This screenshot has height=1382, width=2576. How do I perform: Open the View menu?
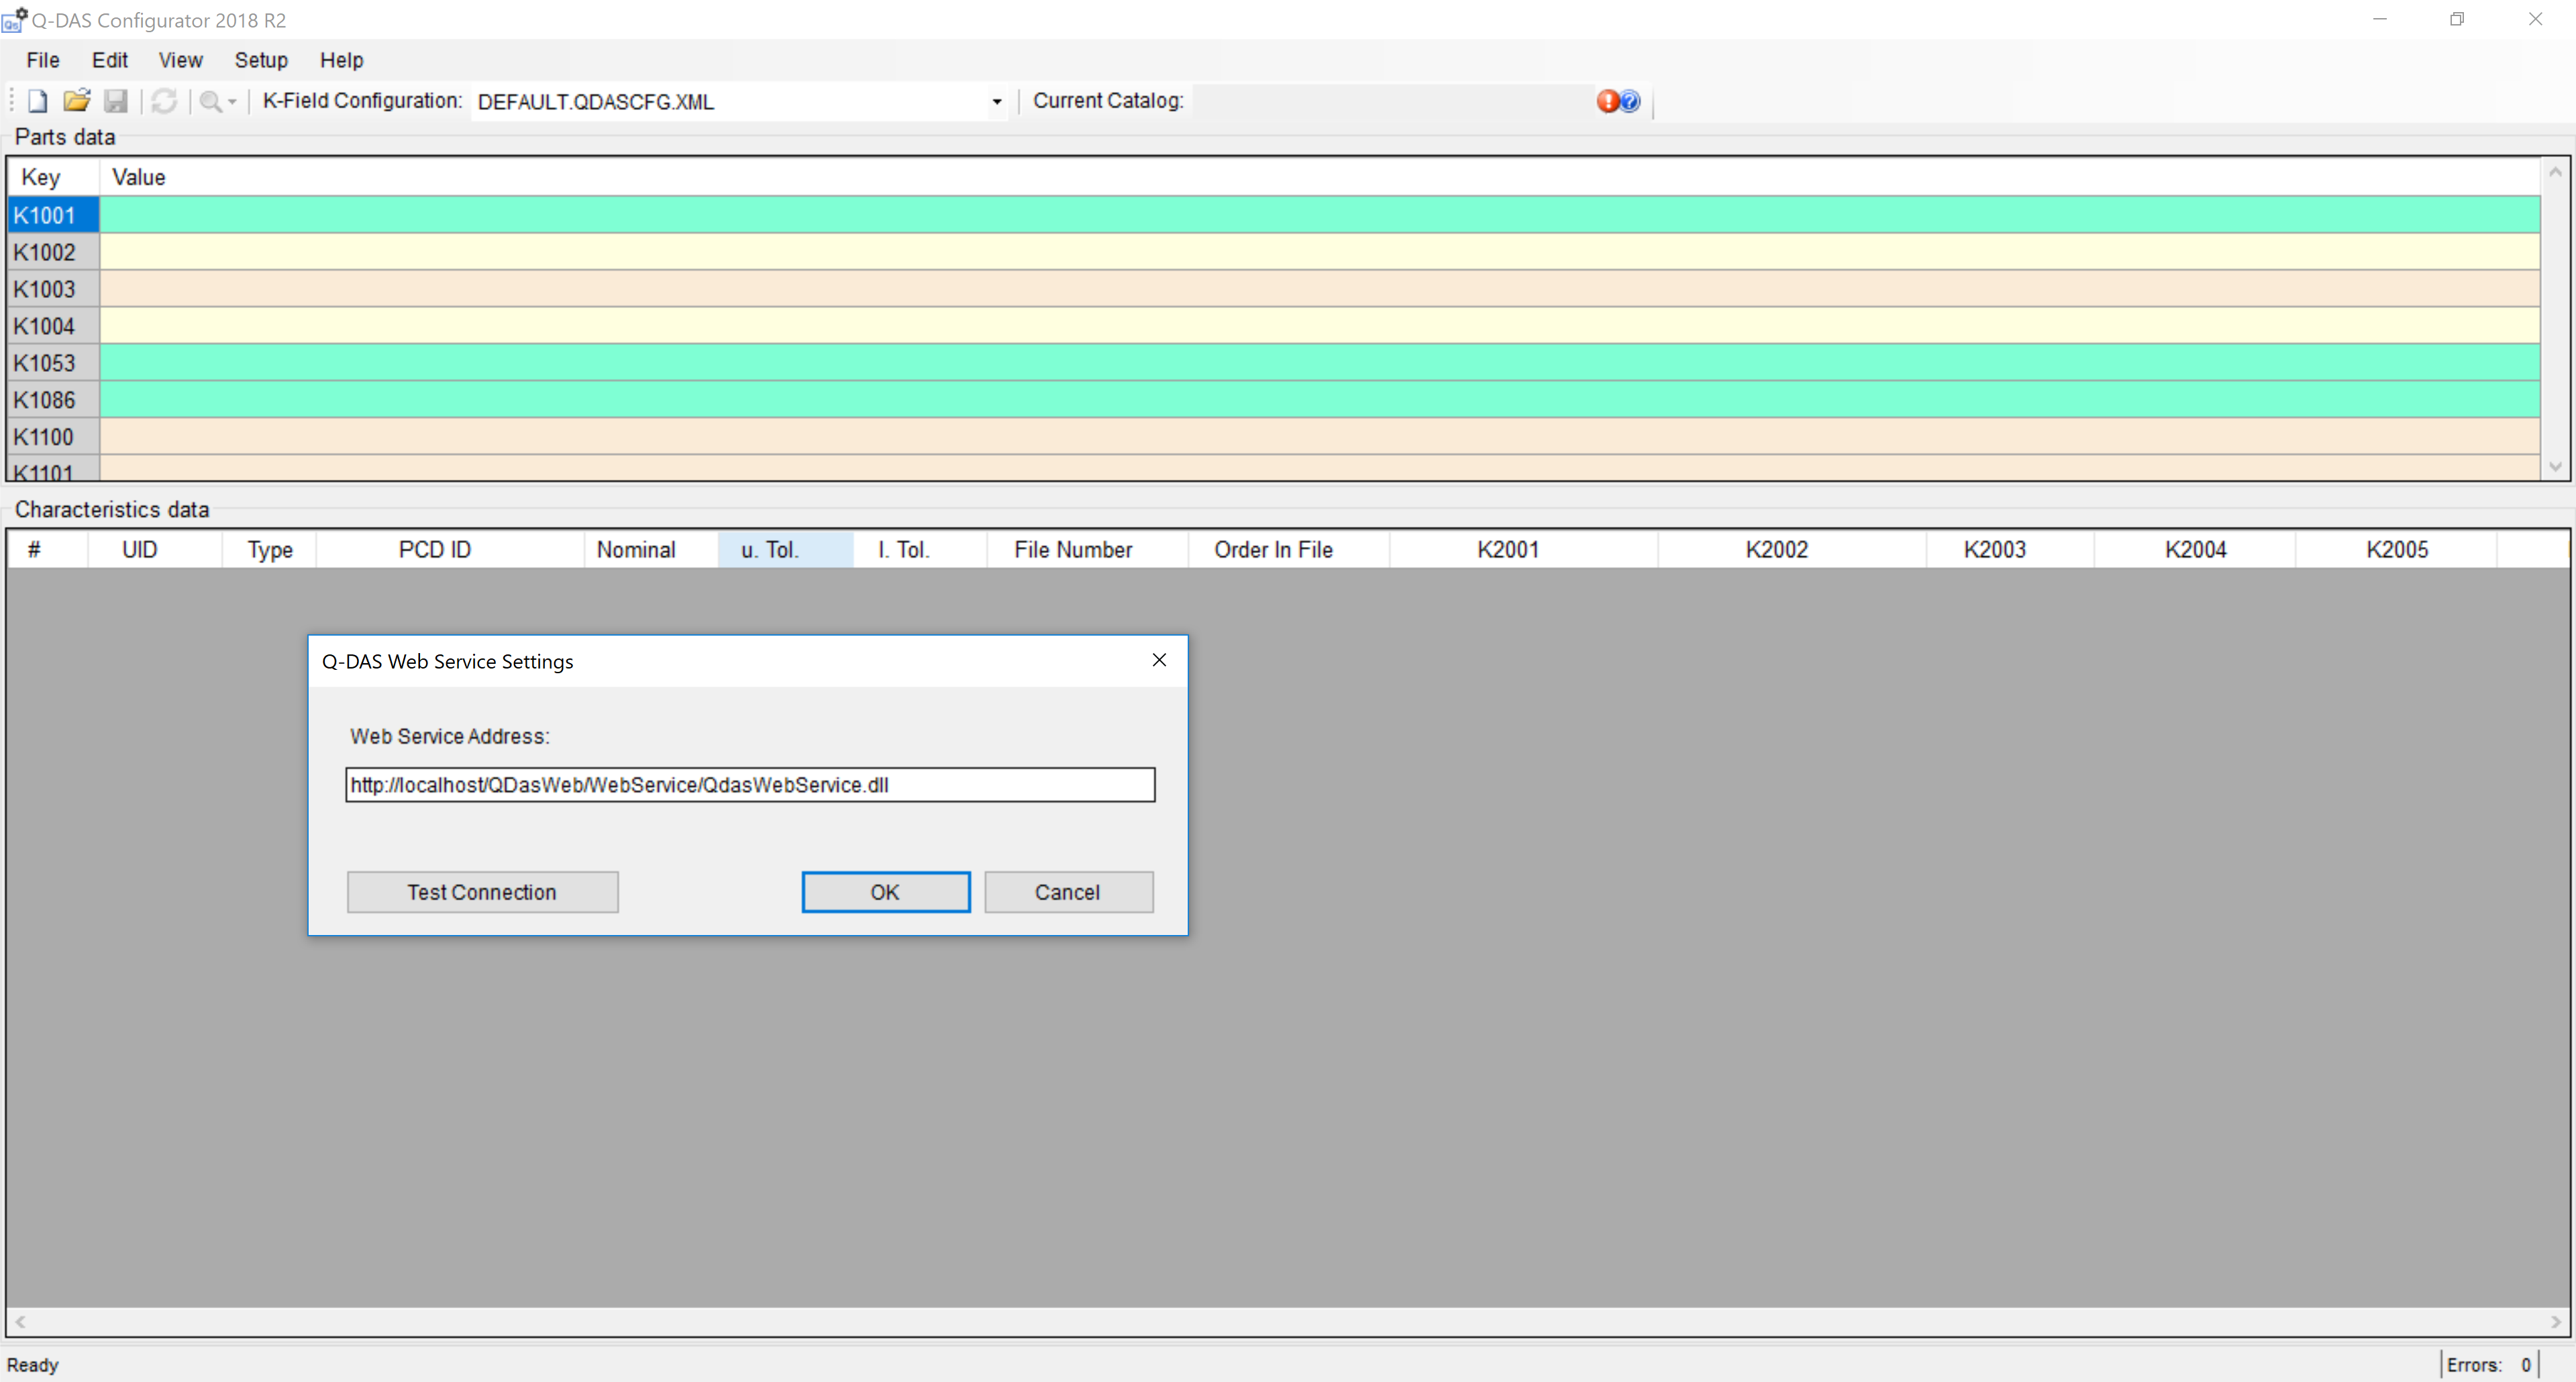click(x=180, y=60)
